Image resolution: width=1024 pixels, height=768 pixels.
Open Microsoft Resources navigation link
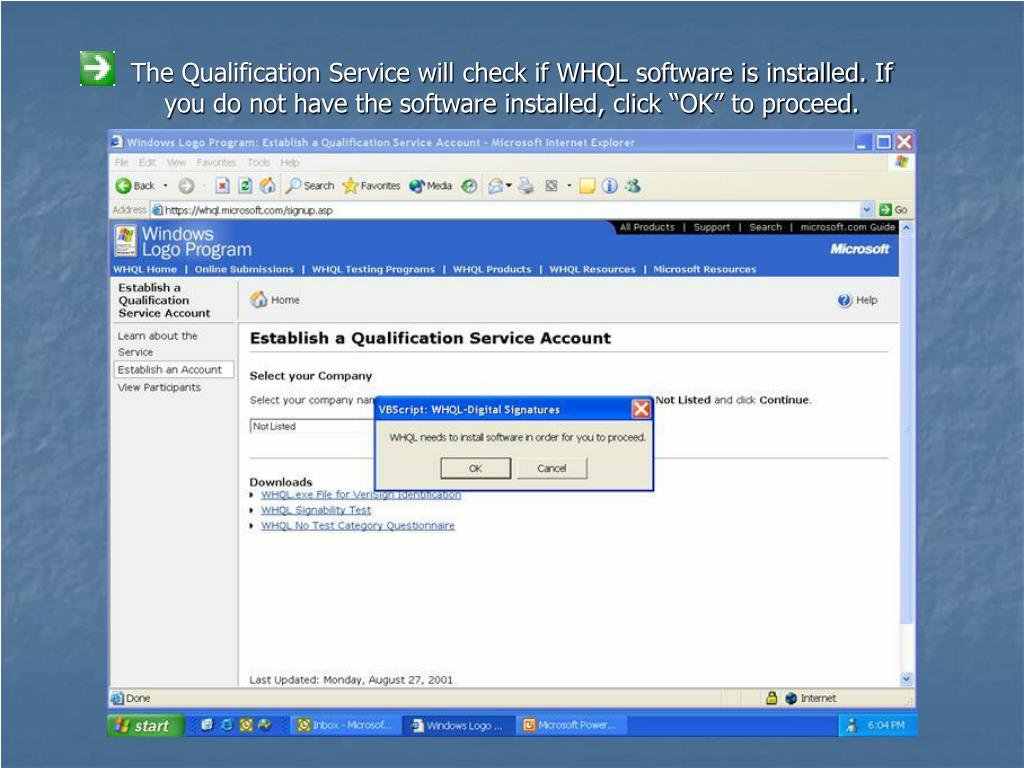[705, 269]
